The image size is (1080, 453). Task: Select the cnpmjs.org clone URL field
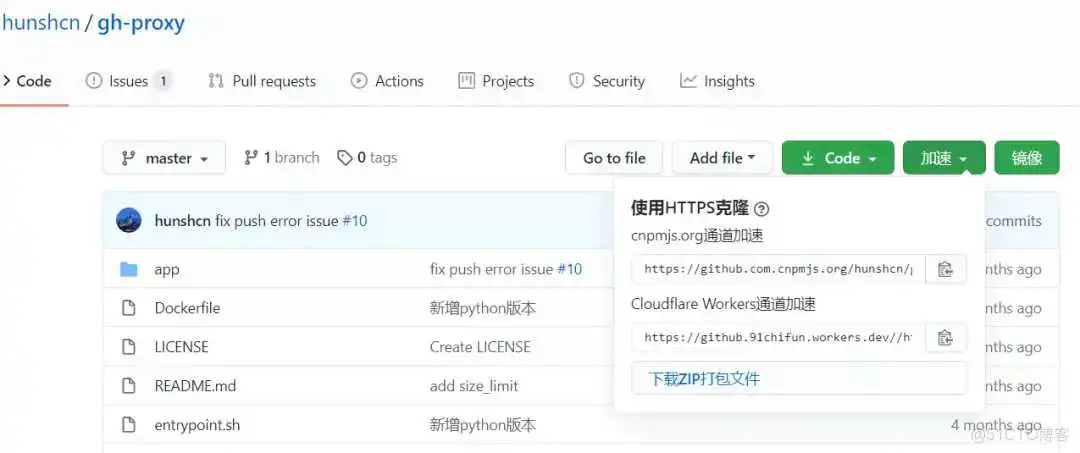[x=778, y=269]
